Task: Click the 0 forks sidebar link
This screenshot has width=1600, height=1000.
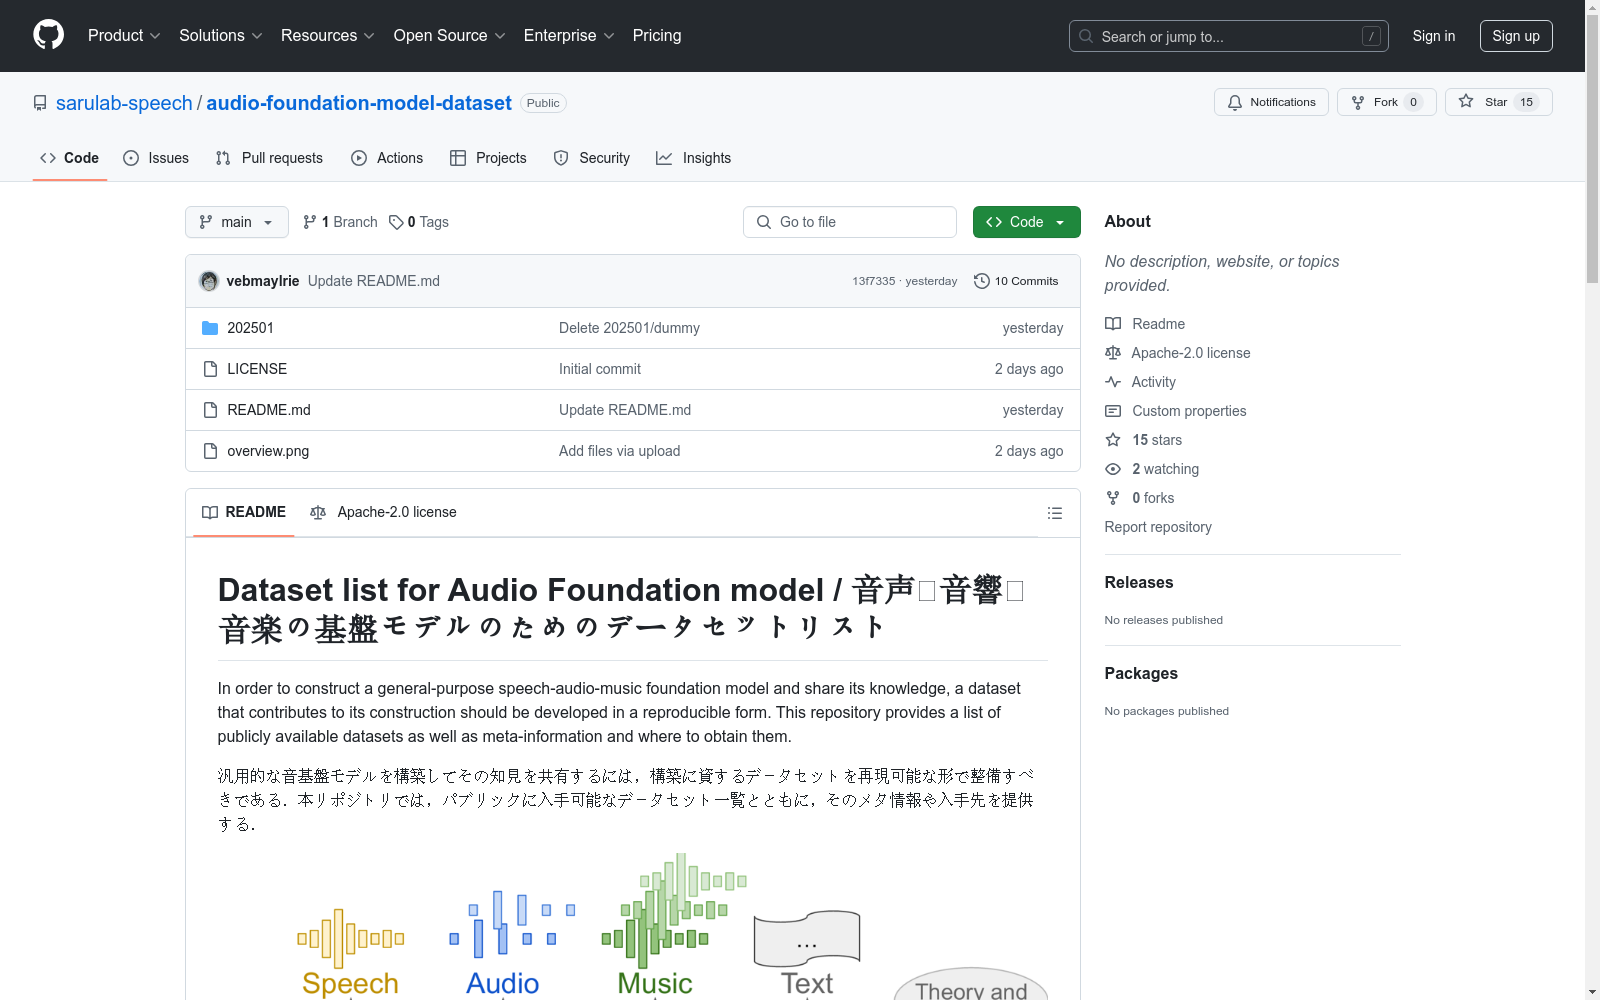Action: click(1152, 498)
